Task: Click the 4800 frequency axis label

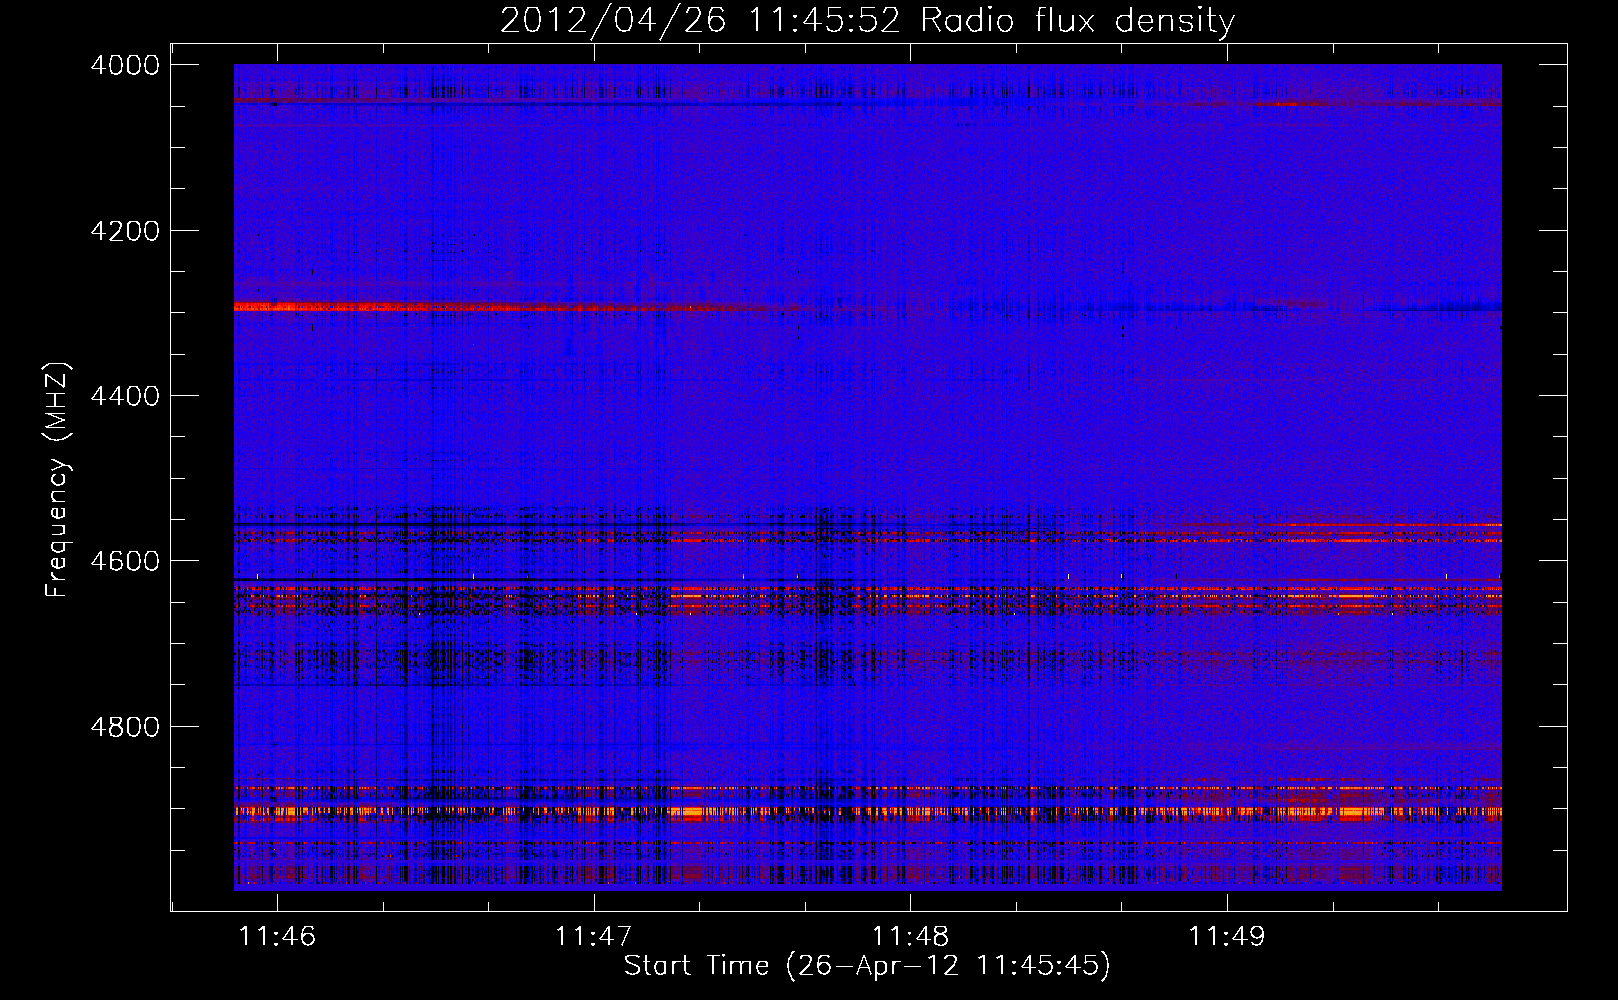Action: coord(125,726)
